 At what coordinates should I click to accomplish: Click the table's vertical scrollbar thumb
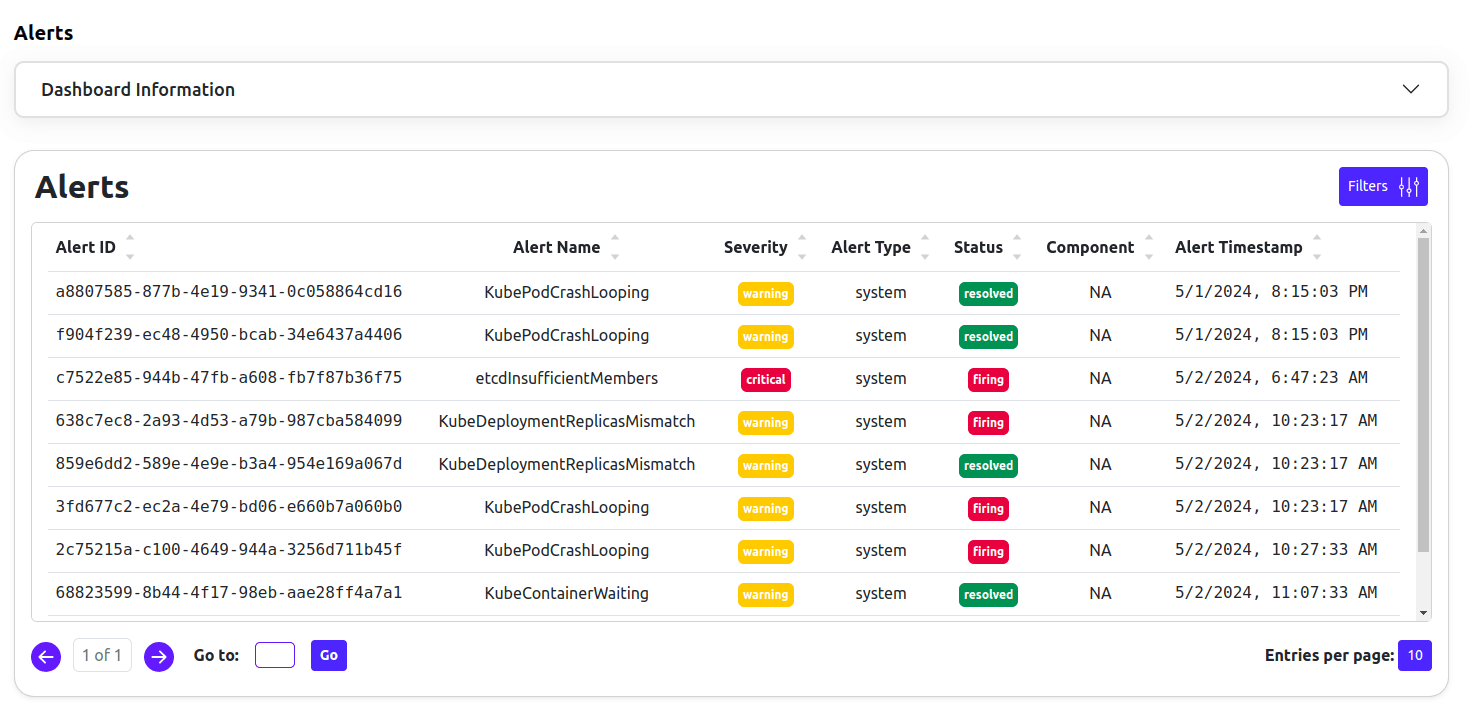(x=1424, y=395)
